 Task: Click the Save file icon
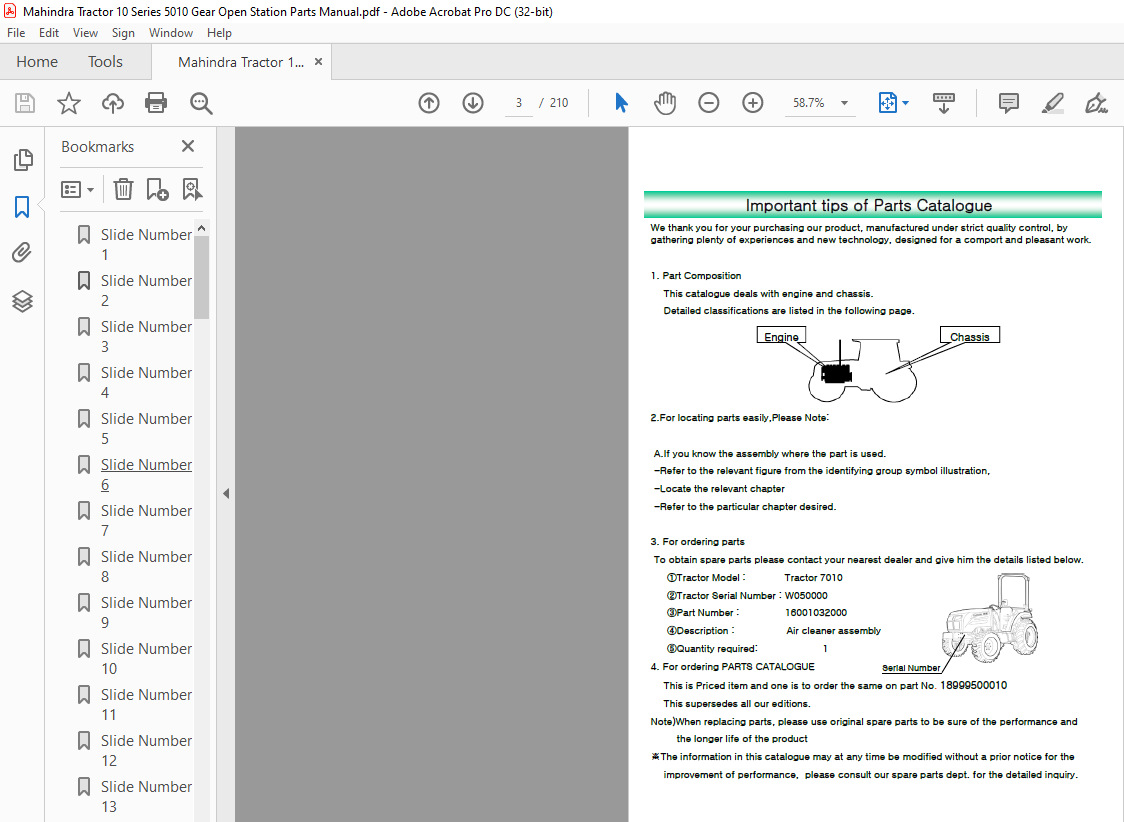[25, 103]
